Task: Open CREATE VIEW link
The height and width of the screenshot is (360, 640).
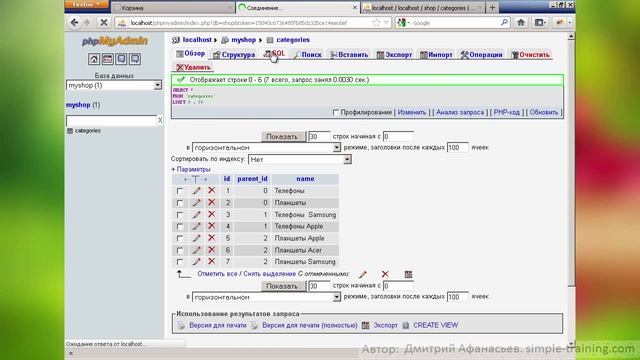Action: [x=436, y=325]
